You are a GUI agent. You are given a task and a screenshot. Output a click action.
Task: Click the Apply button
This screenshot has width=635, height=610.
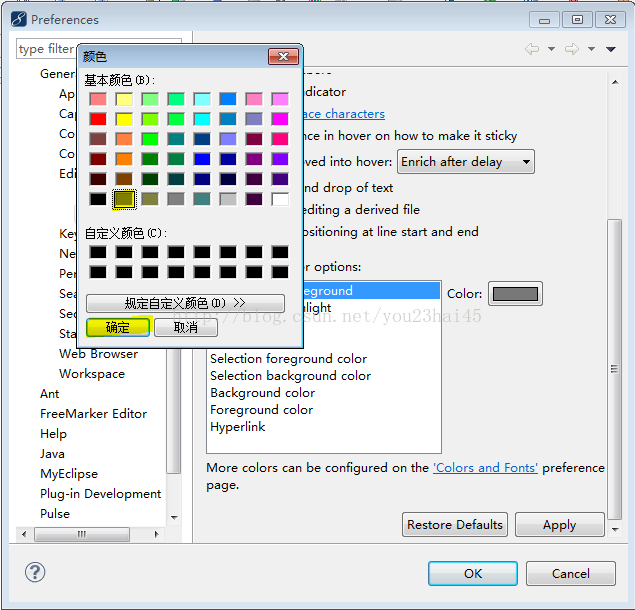point(560,525)
